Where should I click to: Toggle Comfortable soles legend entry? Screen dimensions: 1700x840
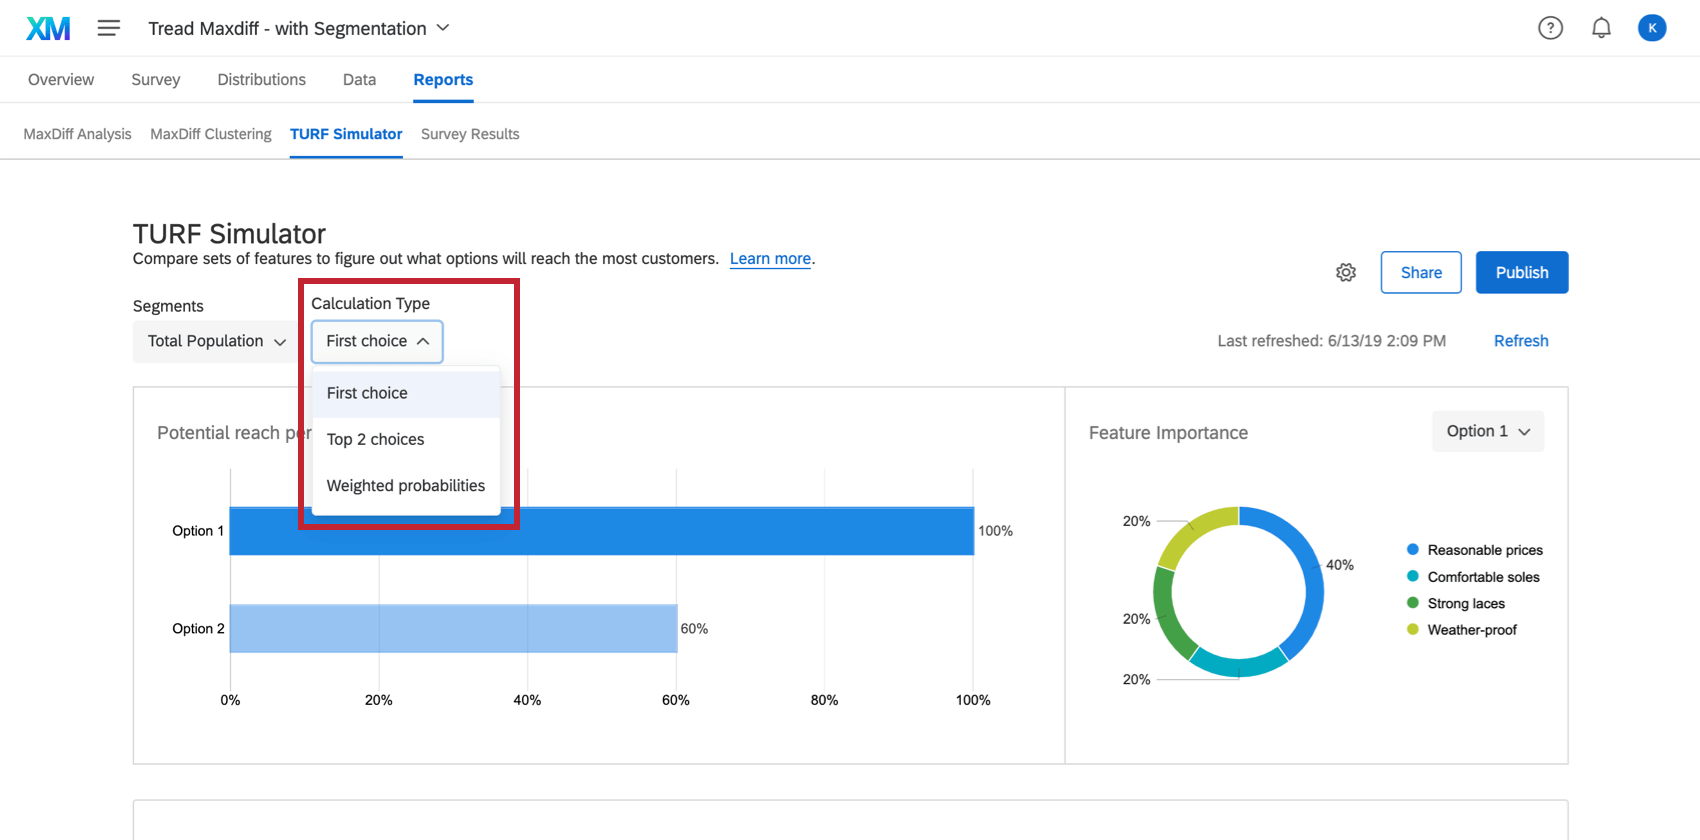(1483, 577)
